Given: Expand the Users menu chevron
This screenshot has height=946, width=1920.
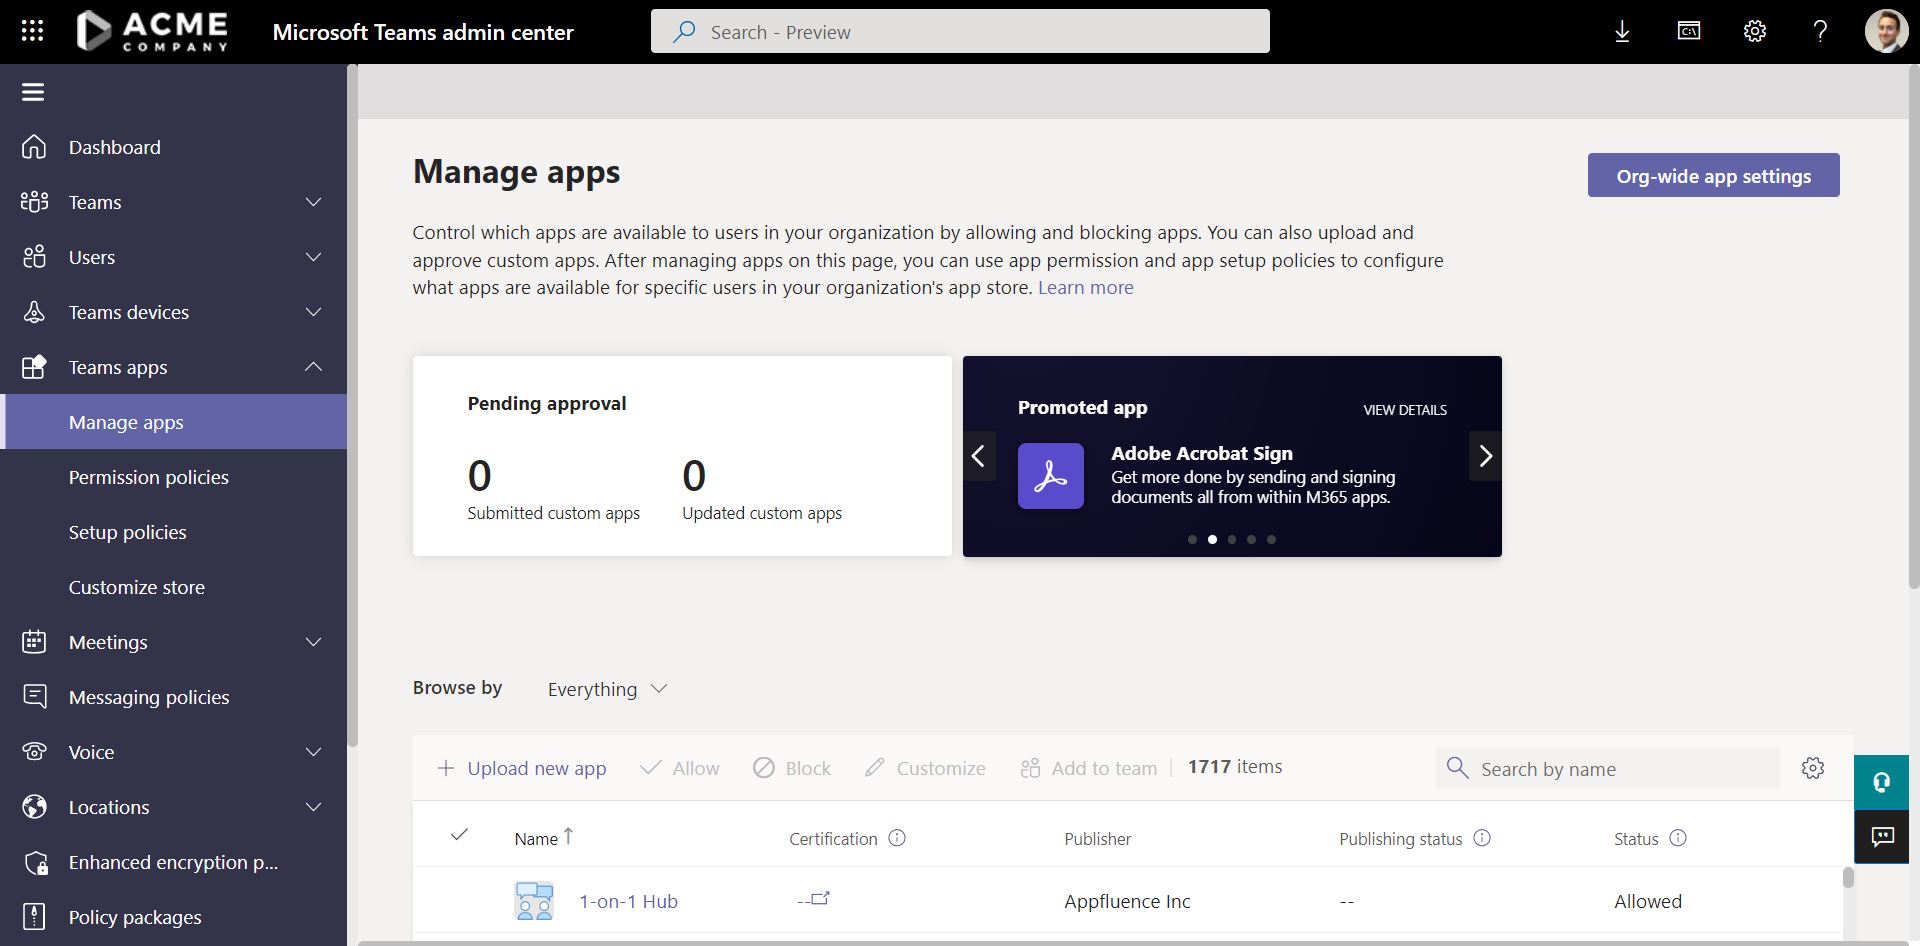Looking at the screenshot, I should (313, 257).
